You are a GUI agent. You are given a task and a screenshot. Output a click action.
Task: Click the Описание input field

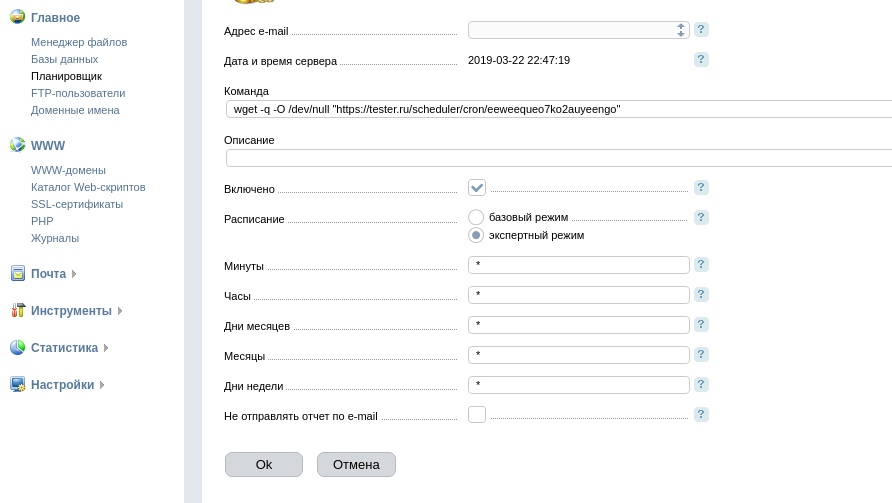point(558,158)
